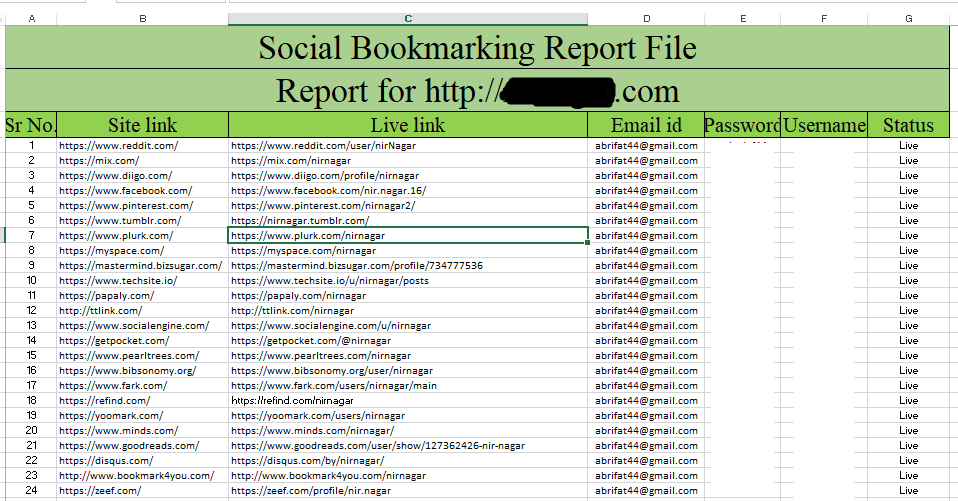Click the email cell in row 12
The width and height of the screenshot is (958, 501).
pyautogui.click(x=646, y=310)
